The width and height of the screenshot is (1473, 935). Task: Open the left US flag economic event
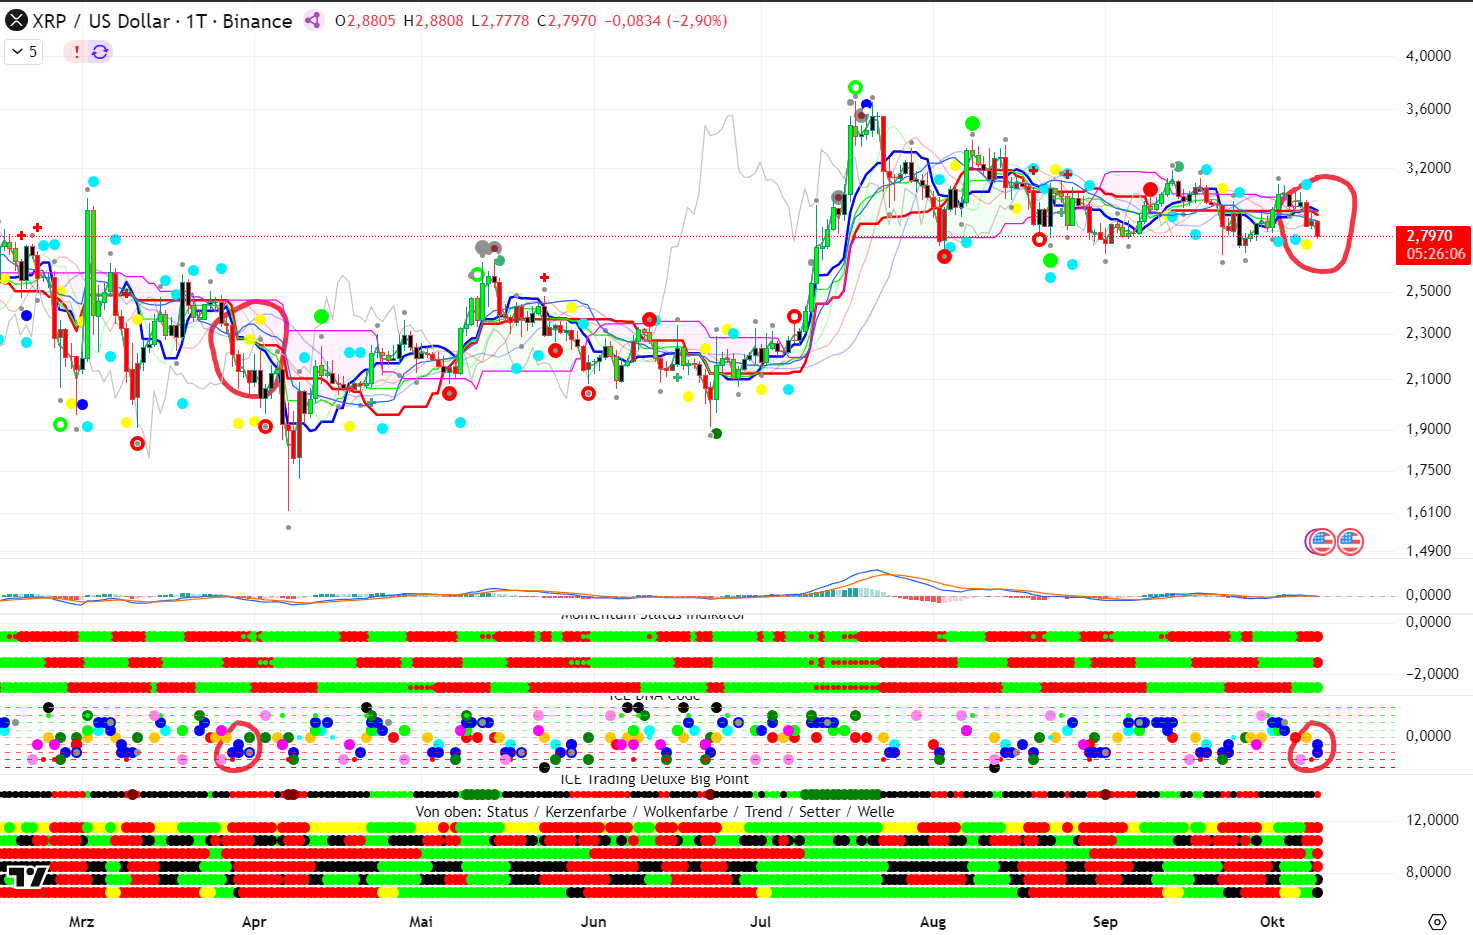pos(1321,542)
